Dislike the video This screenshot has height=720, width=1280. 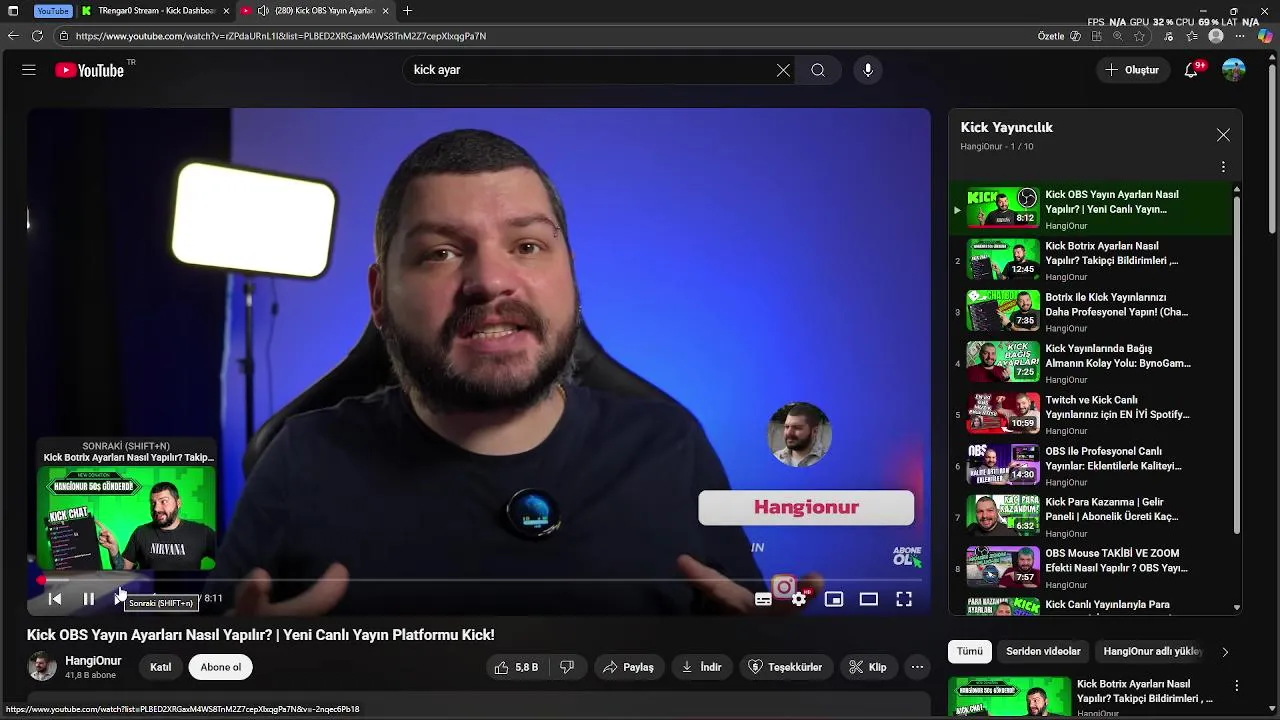tap(567, 667)
